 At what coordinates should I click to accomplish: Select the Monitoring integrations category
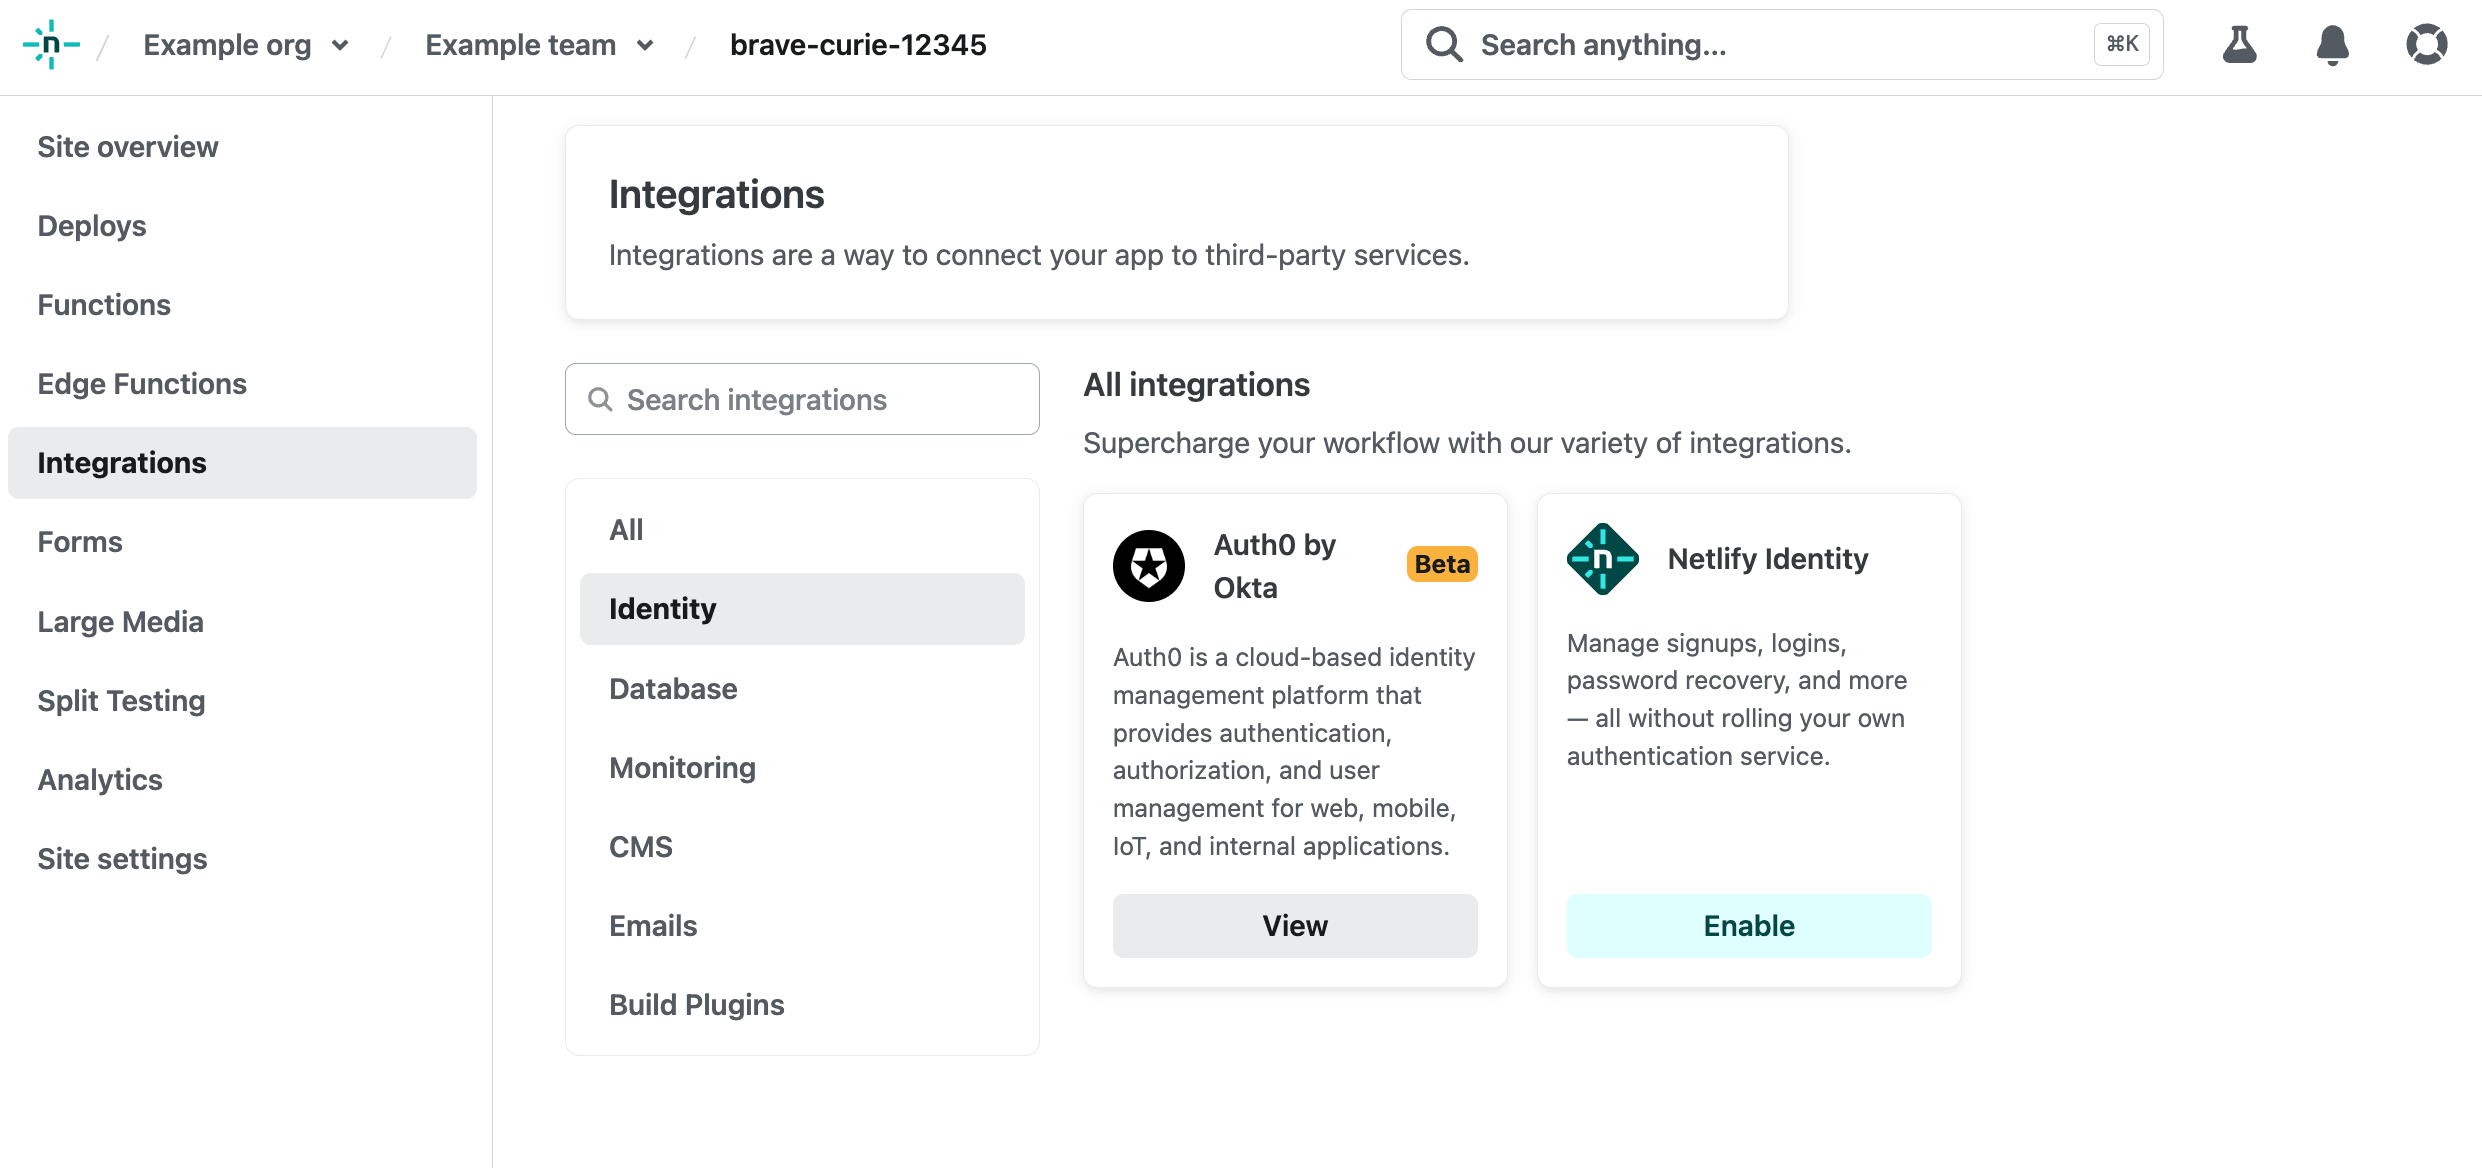point(682,768)
